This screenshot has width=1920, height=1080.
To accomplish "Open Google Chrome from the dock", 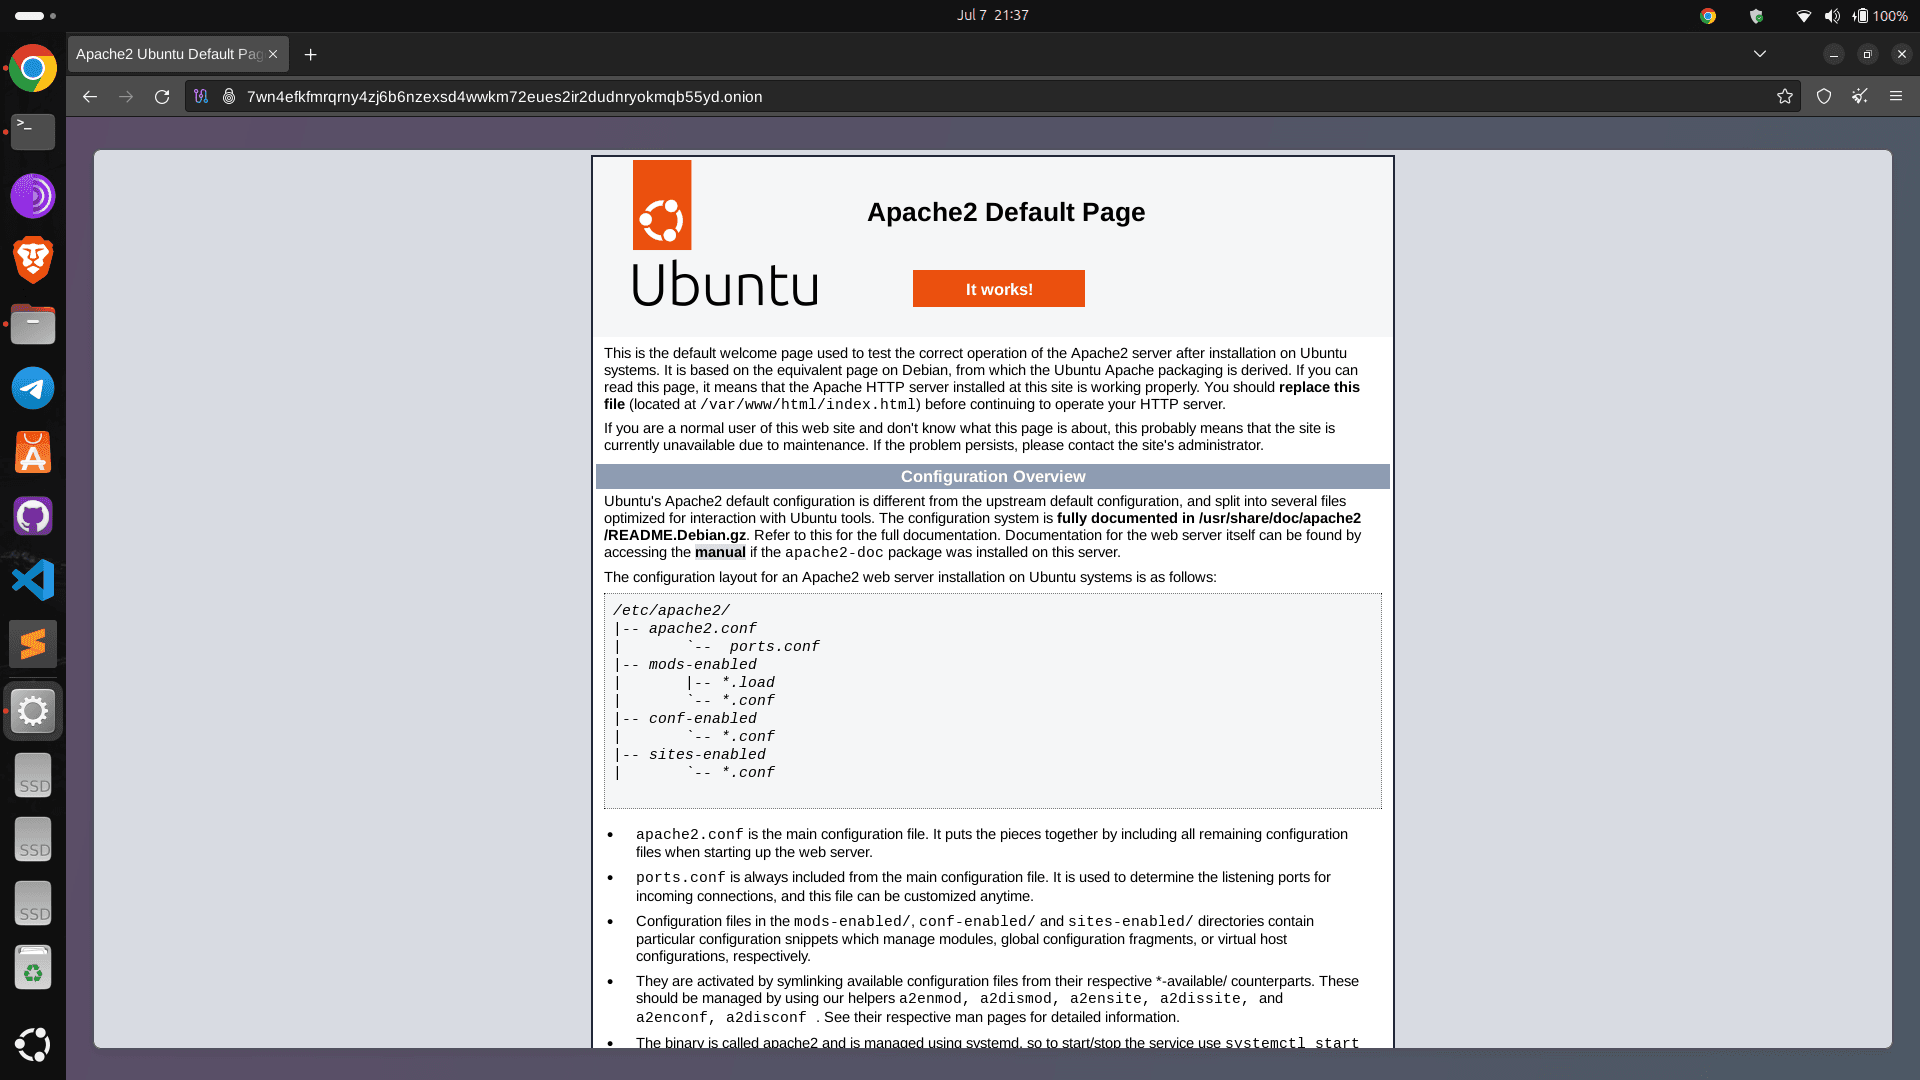I will coord(33,68).
